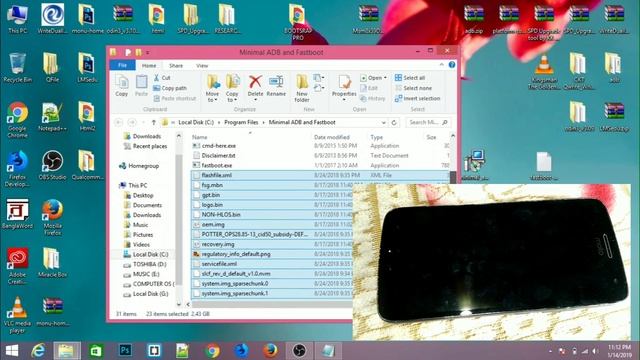Screen dimensions: 640x360
Task: Switch to the View ribbon tab
Action: (202, 65)
